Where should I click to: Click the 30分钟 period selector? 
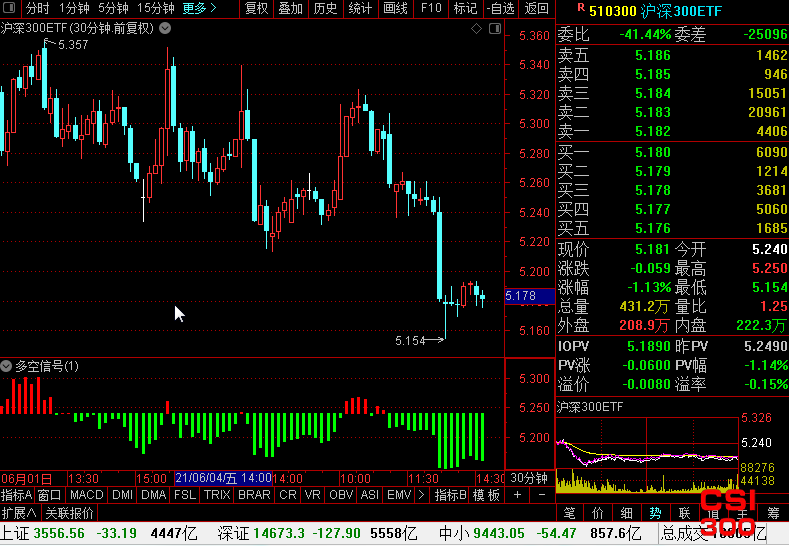[529, 478]
